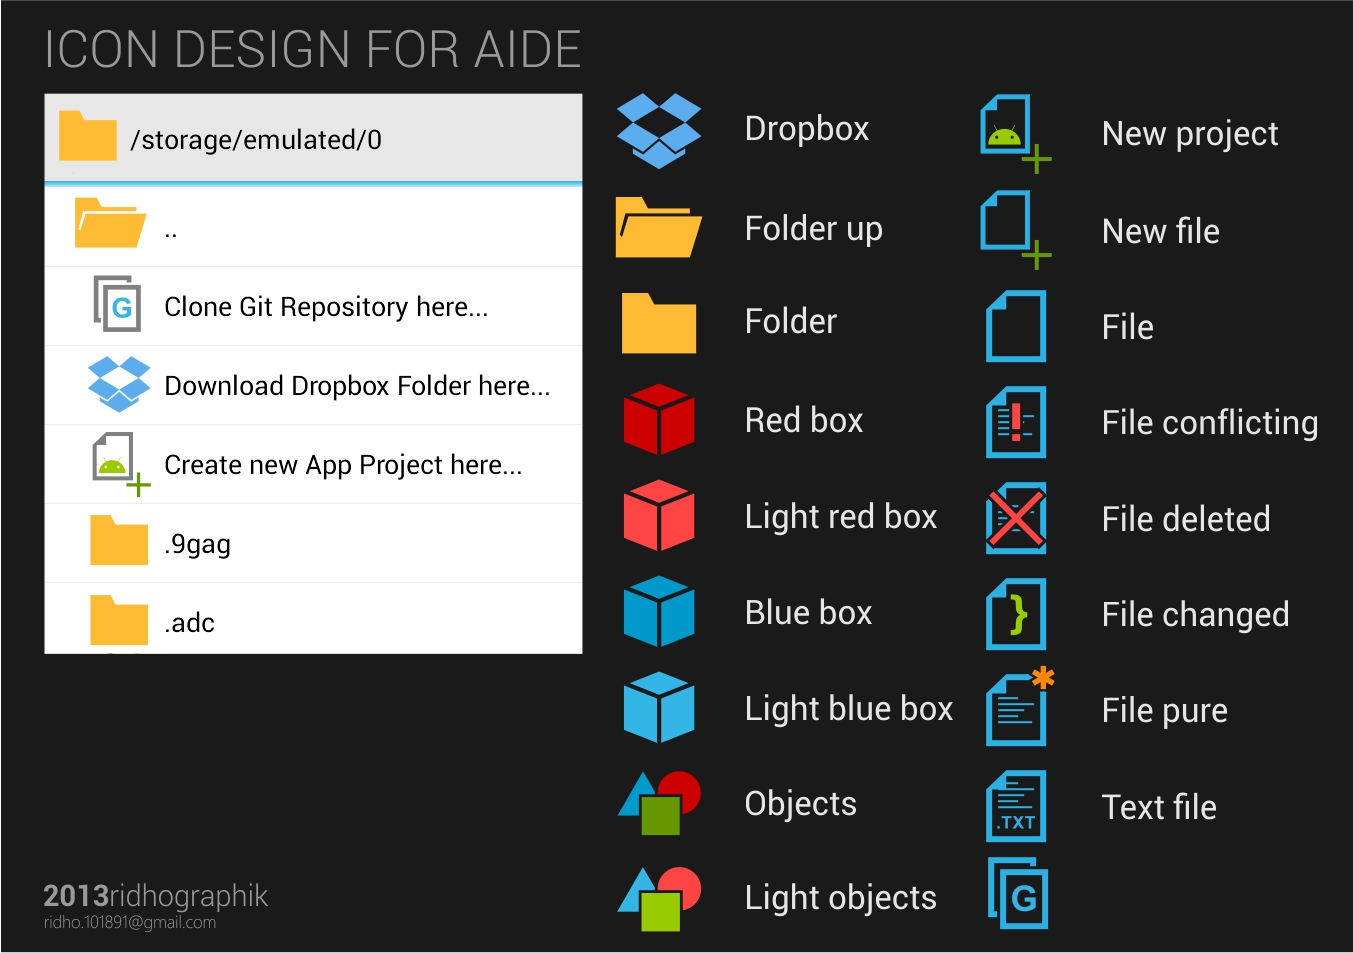Click the File conflicting exclamation icon
Image resolution: width=1353 pixels, height=953 pixels.
coord(1016,422)
